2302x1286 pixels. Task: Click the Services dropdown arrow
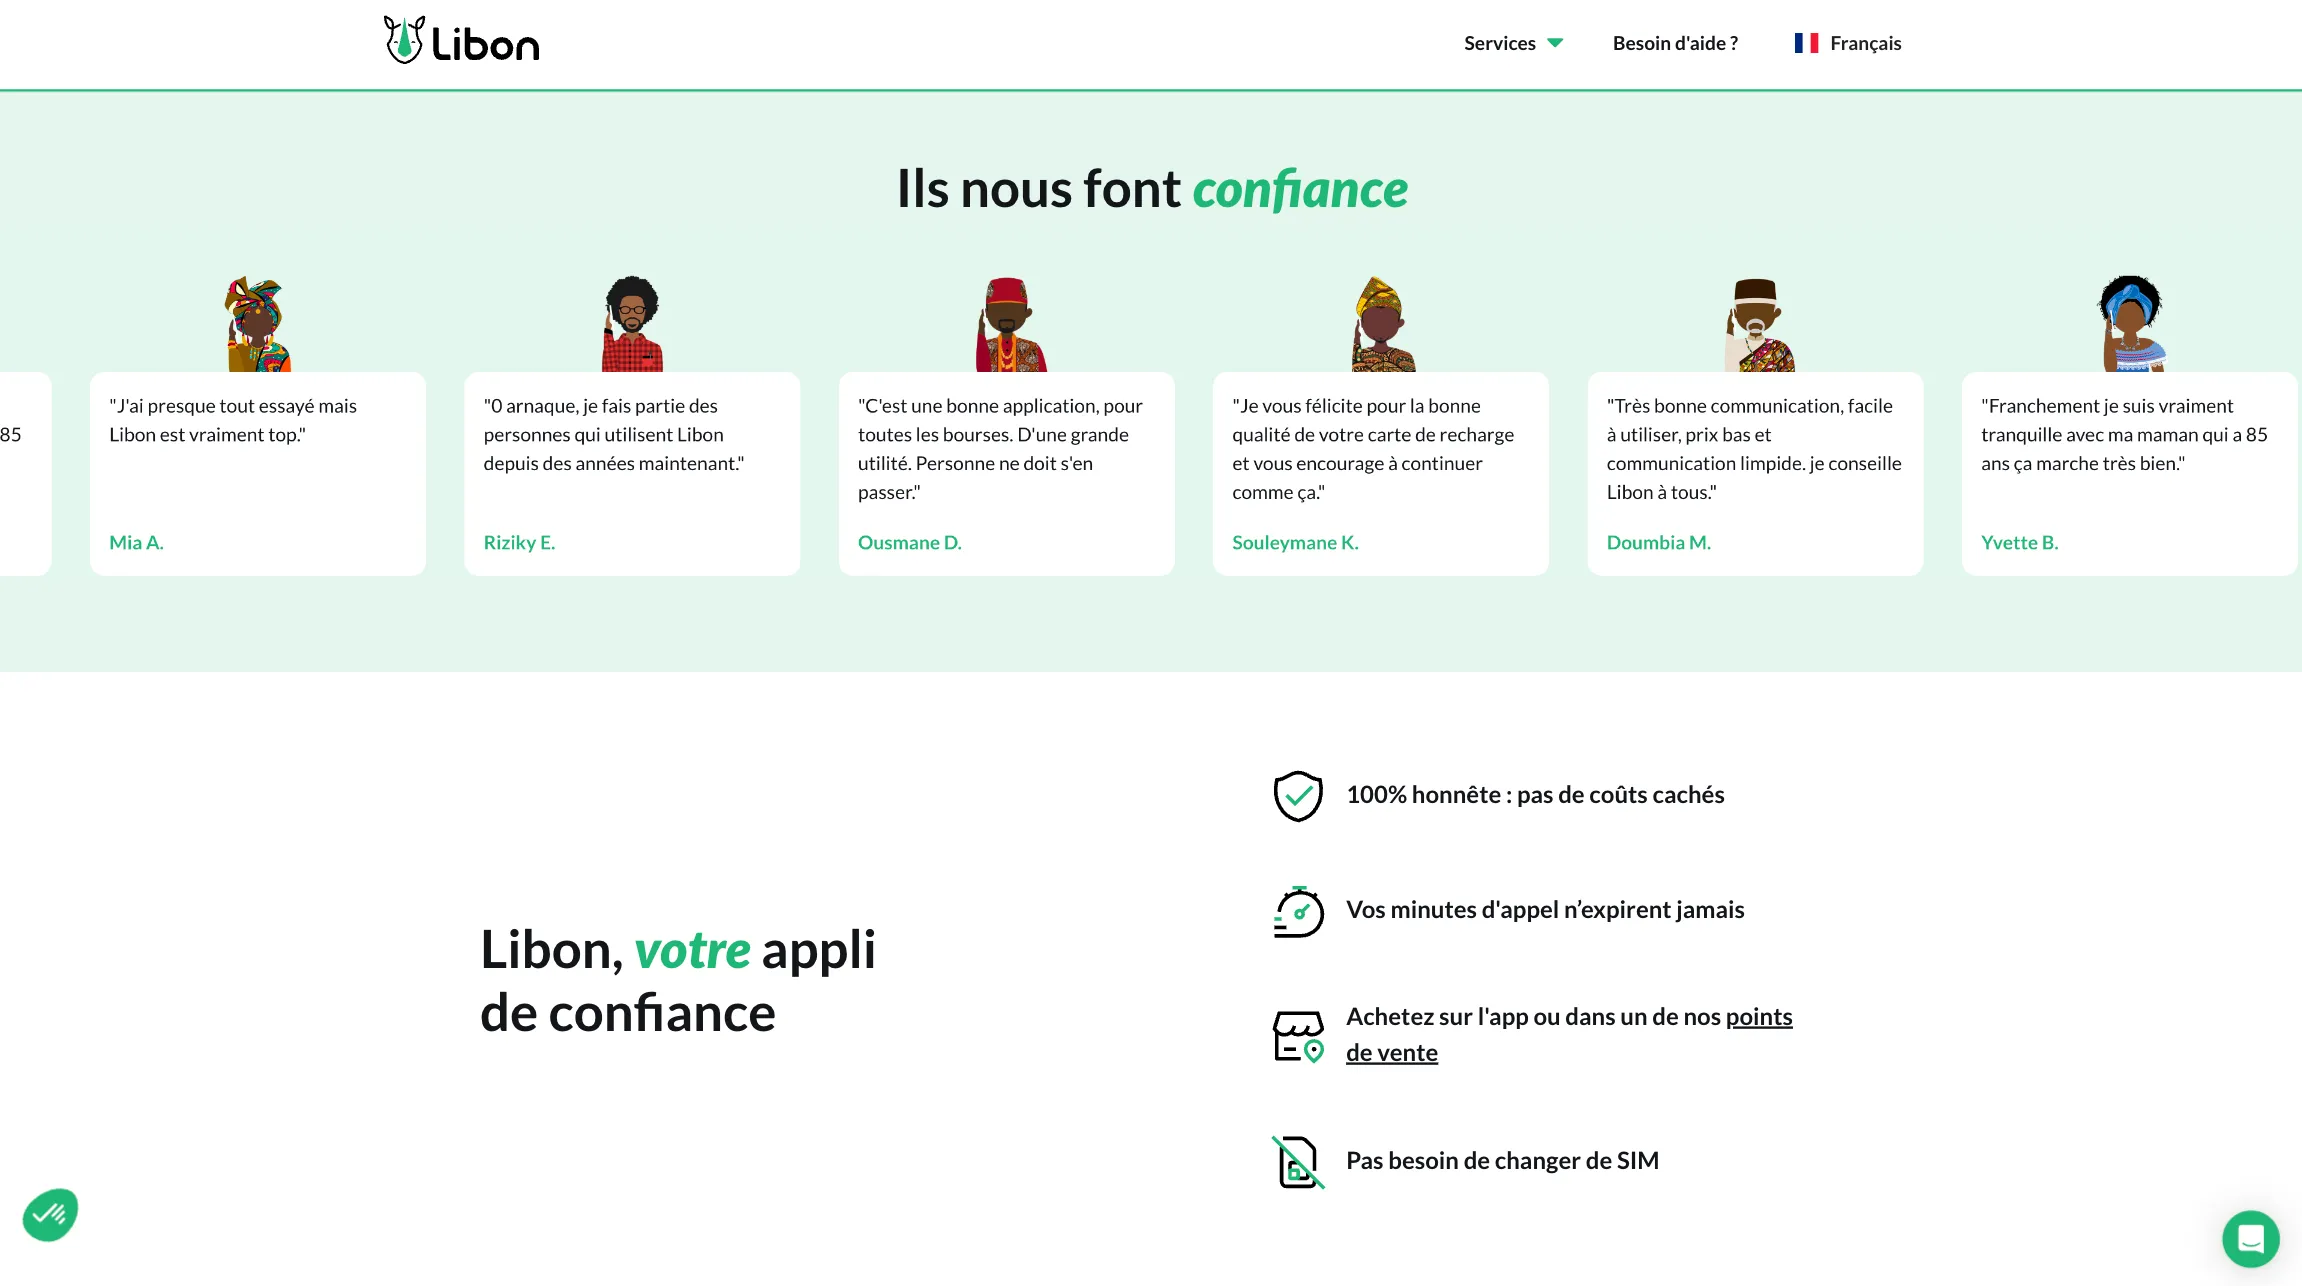(x=1555, y=43)
